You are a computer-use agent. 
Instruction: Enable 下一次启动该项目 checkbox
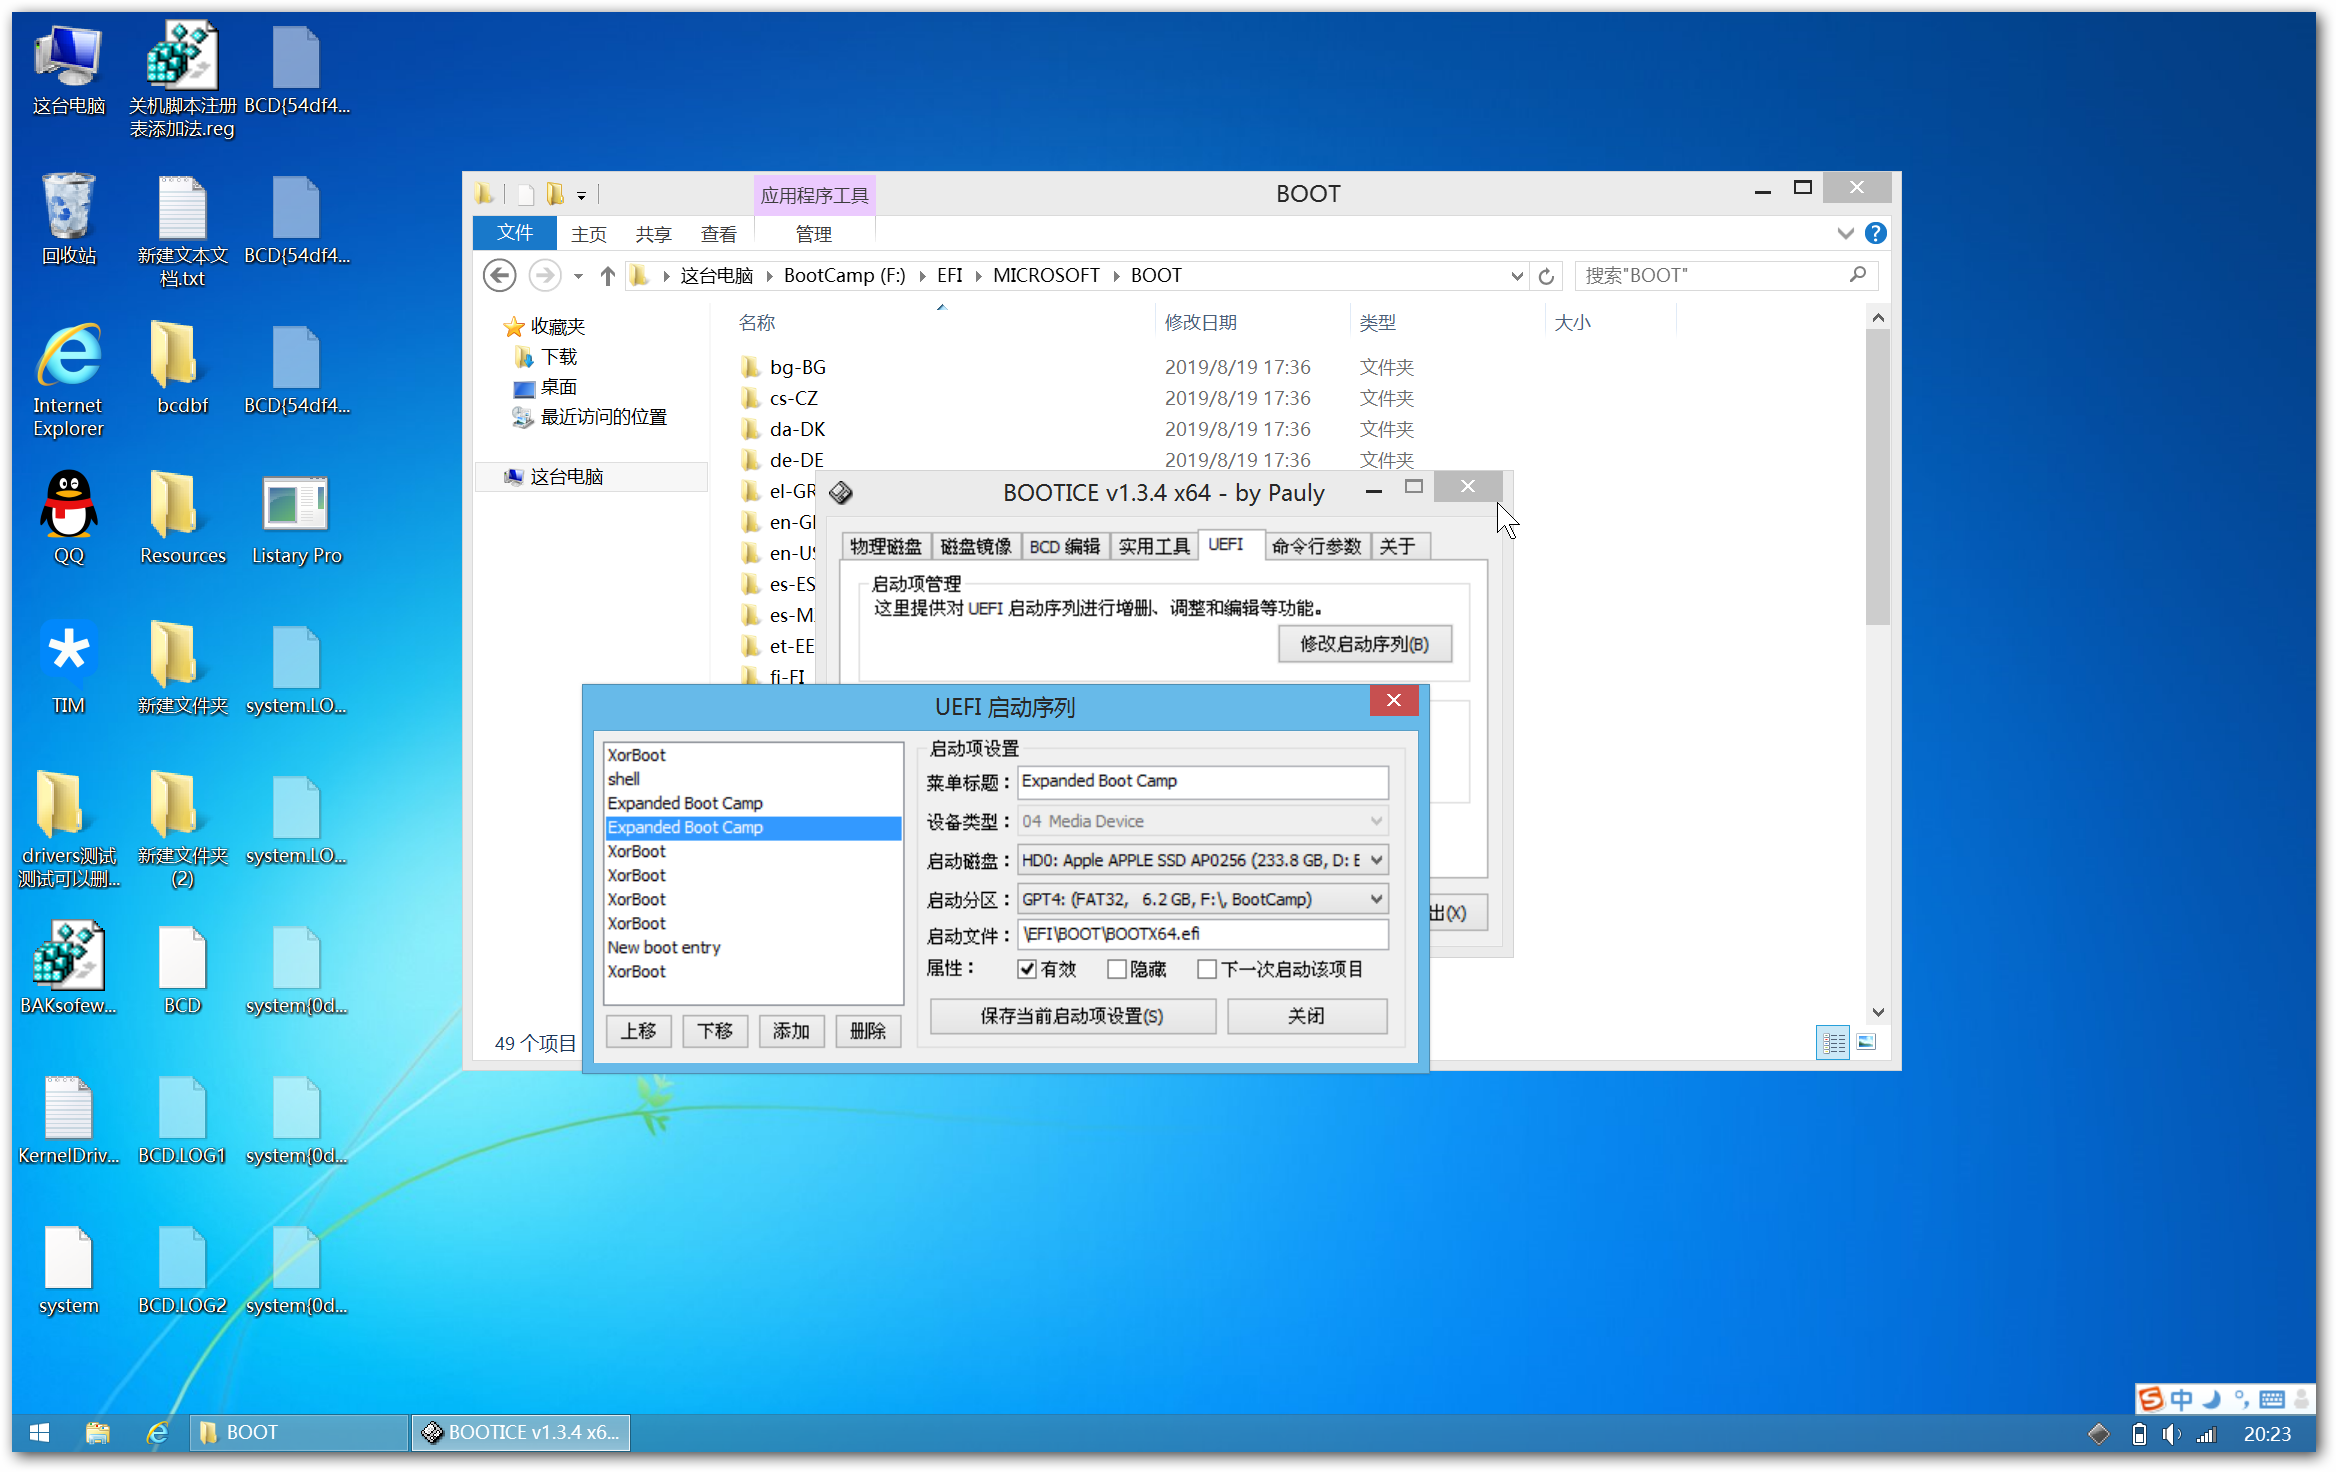(1212, 970)
